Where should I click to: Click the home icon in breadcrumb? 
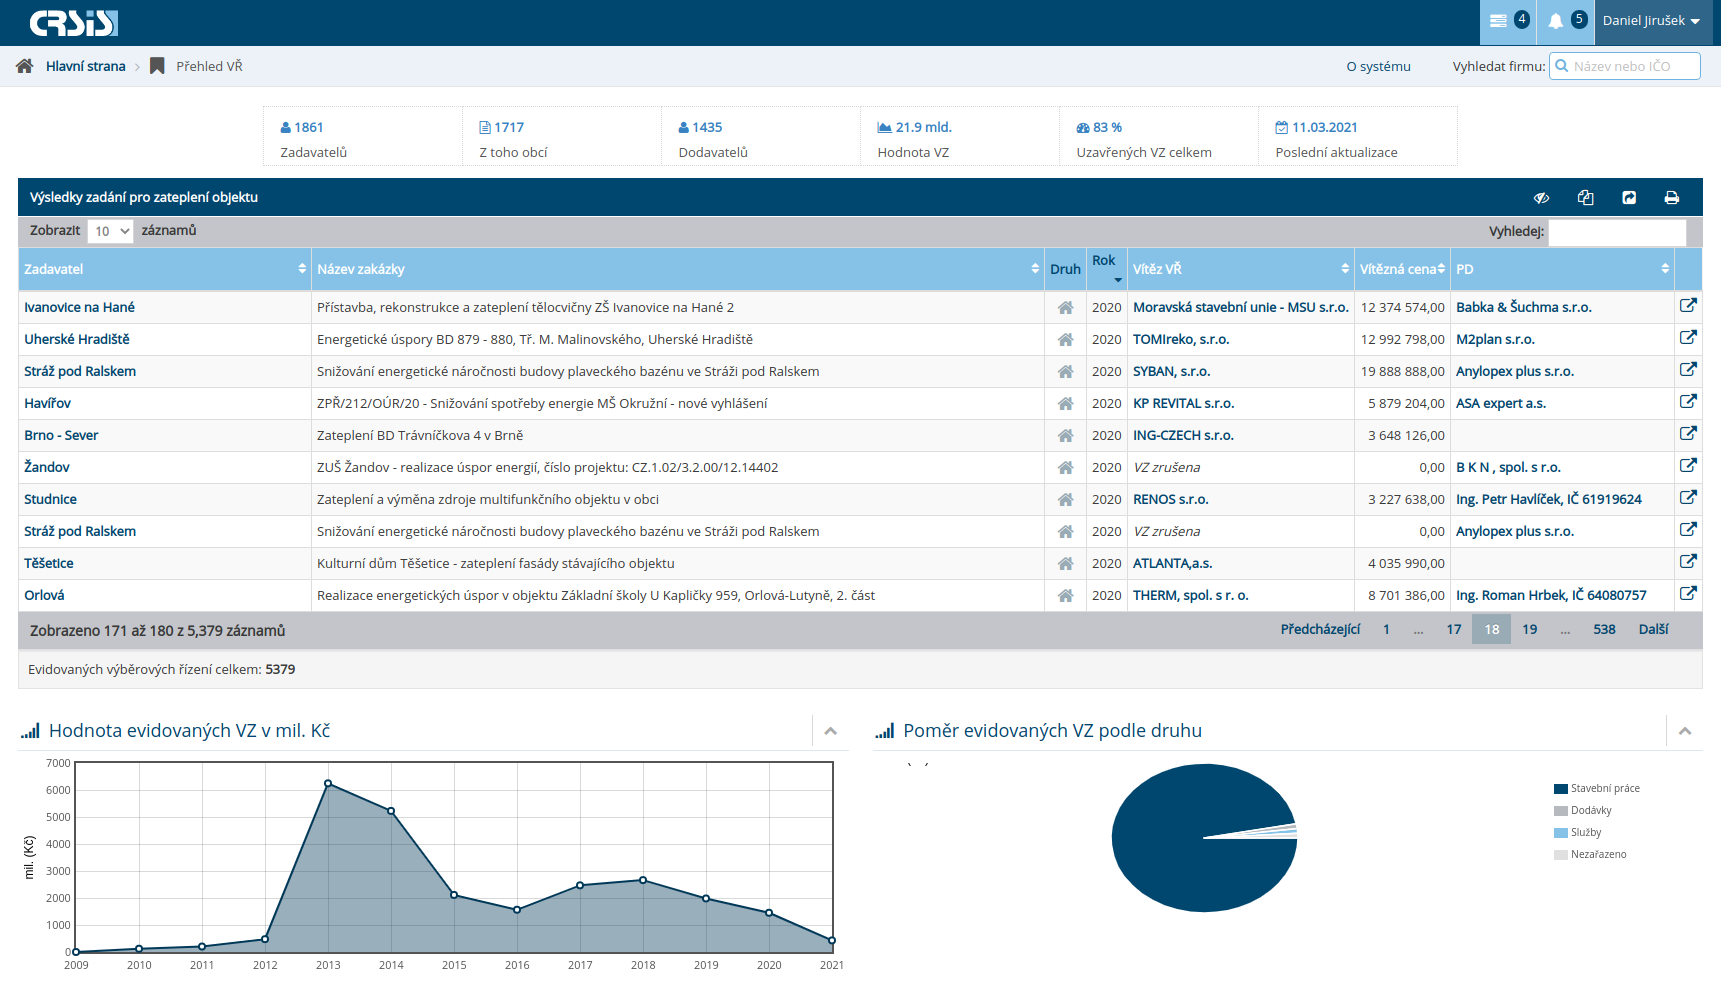click(25, 66)
